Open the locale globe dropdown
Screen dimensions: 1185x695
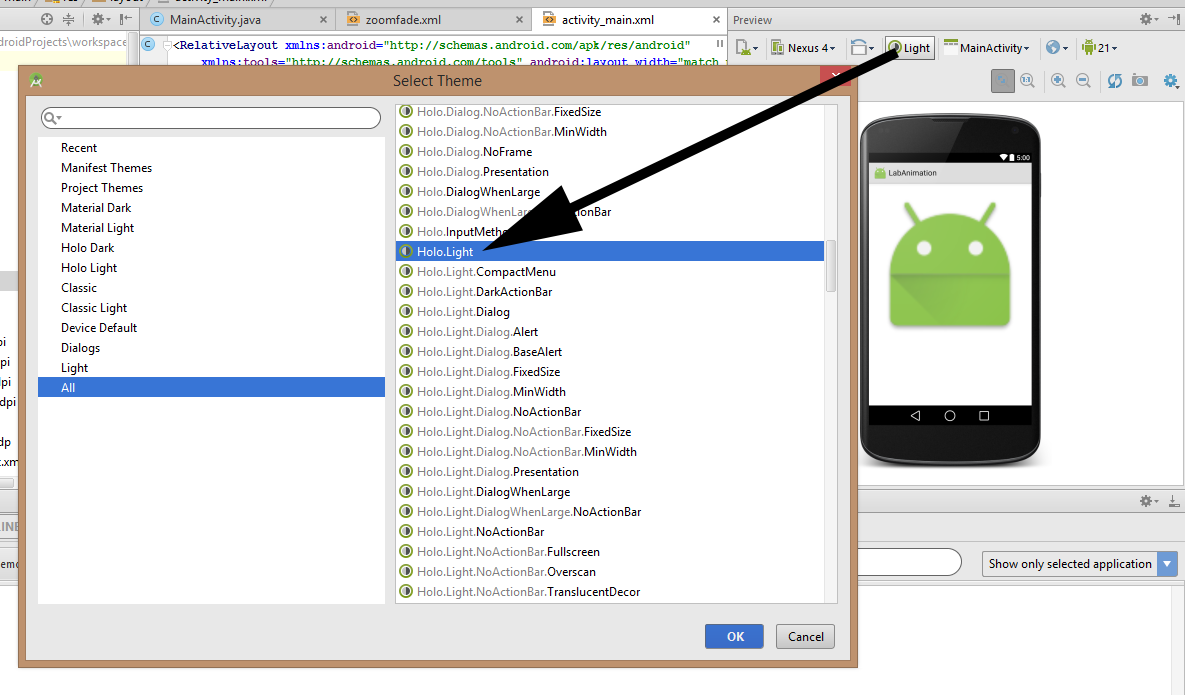[x=1057, y=48]
